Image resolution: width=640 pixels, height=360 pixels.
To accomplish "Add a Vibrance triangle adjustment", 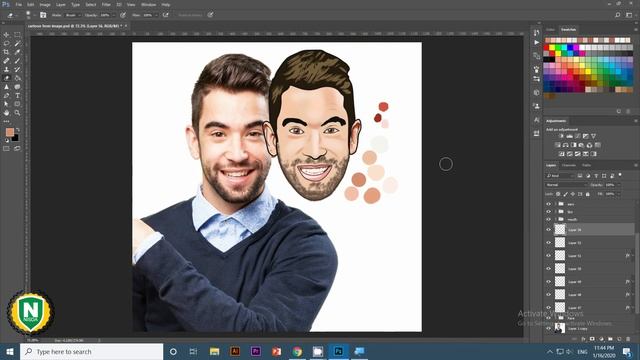I will coord(593,136).
